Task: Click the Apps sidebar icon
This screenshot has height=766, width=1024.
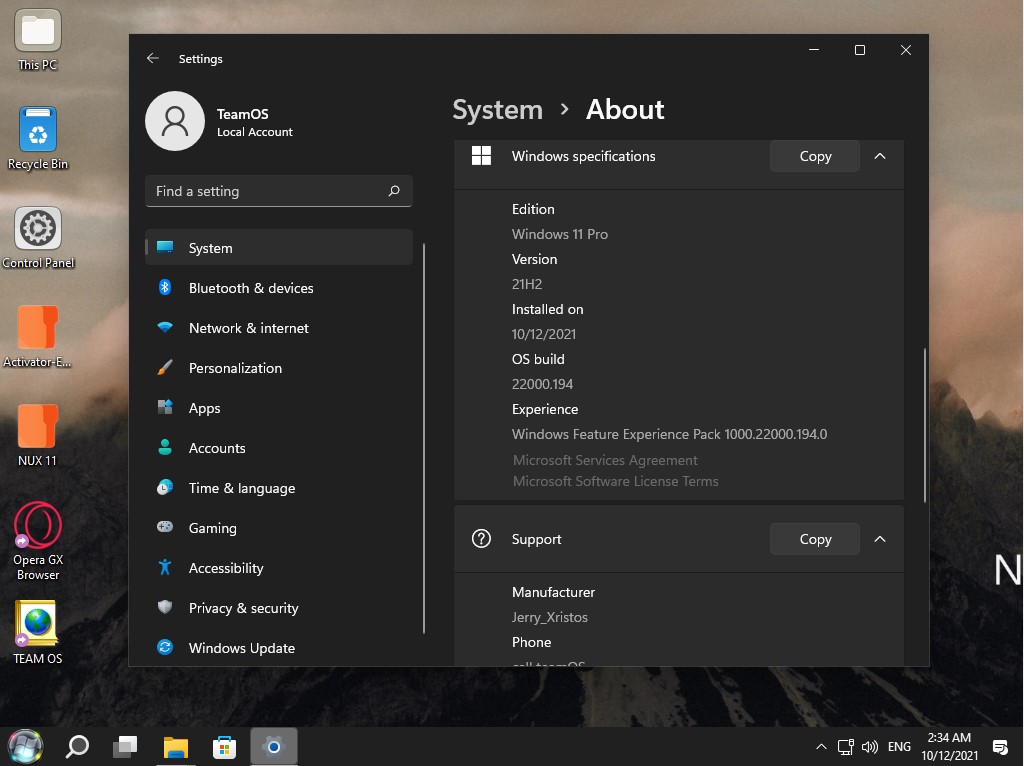Action: coord(165,407)
